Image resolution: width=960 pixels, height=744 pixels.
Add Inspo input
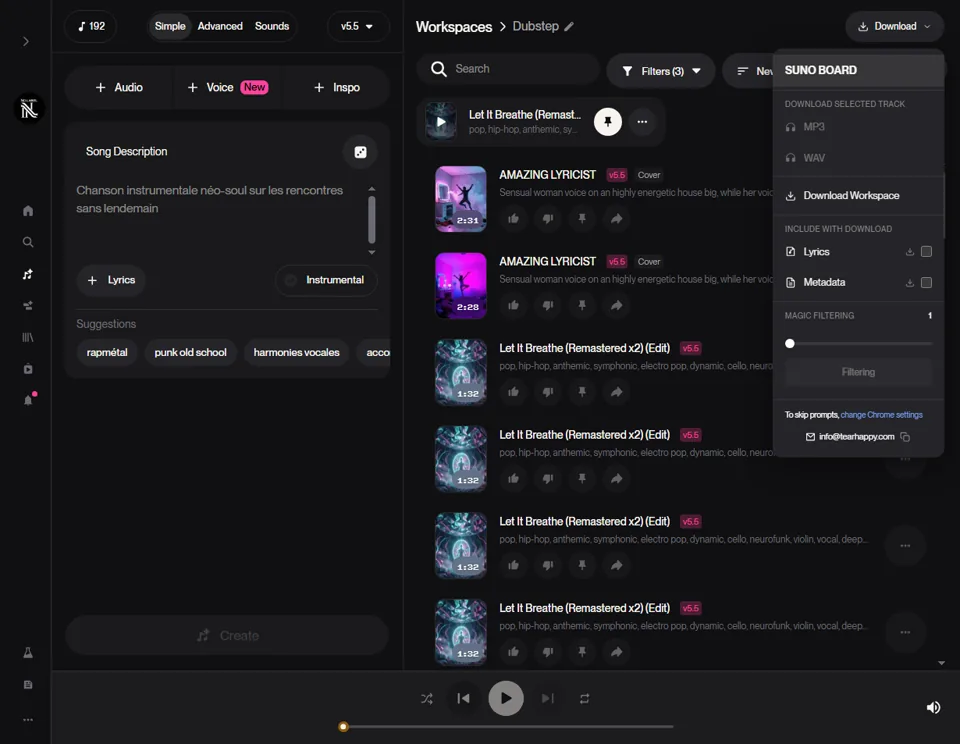pos(337,88)
